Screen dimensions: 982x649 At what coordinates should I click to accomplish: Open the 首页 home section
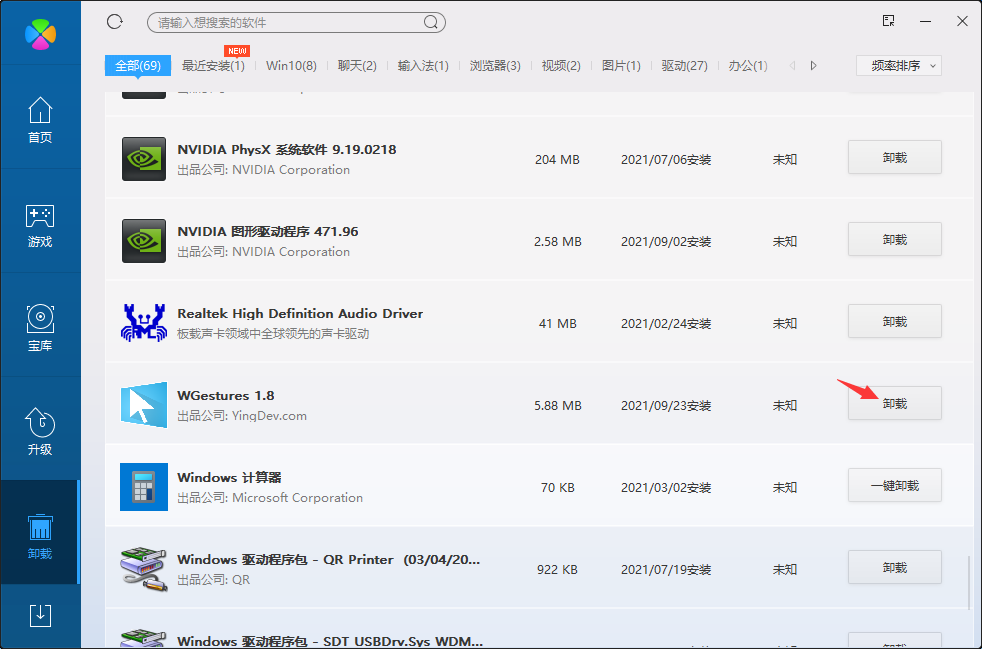click(40, 120)
